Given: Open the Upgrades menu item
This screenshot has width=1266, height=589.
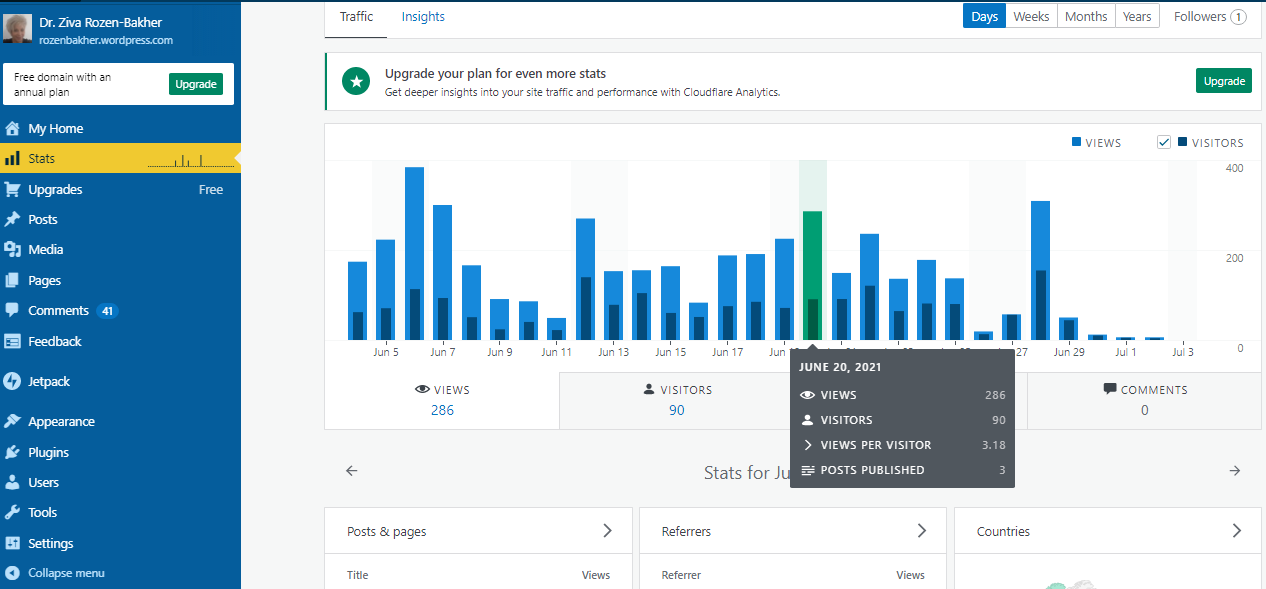Looking at the screenshot, I should (120, 189).
